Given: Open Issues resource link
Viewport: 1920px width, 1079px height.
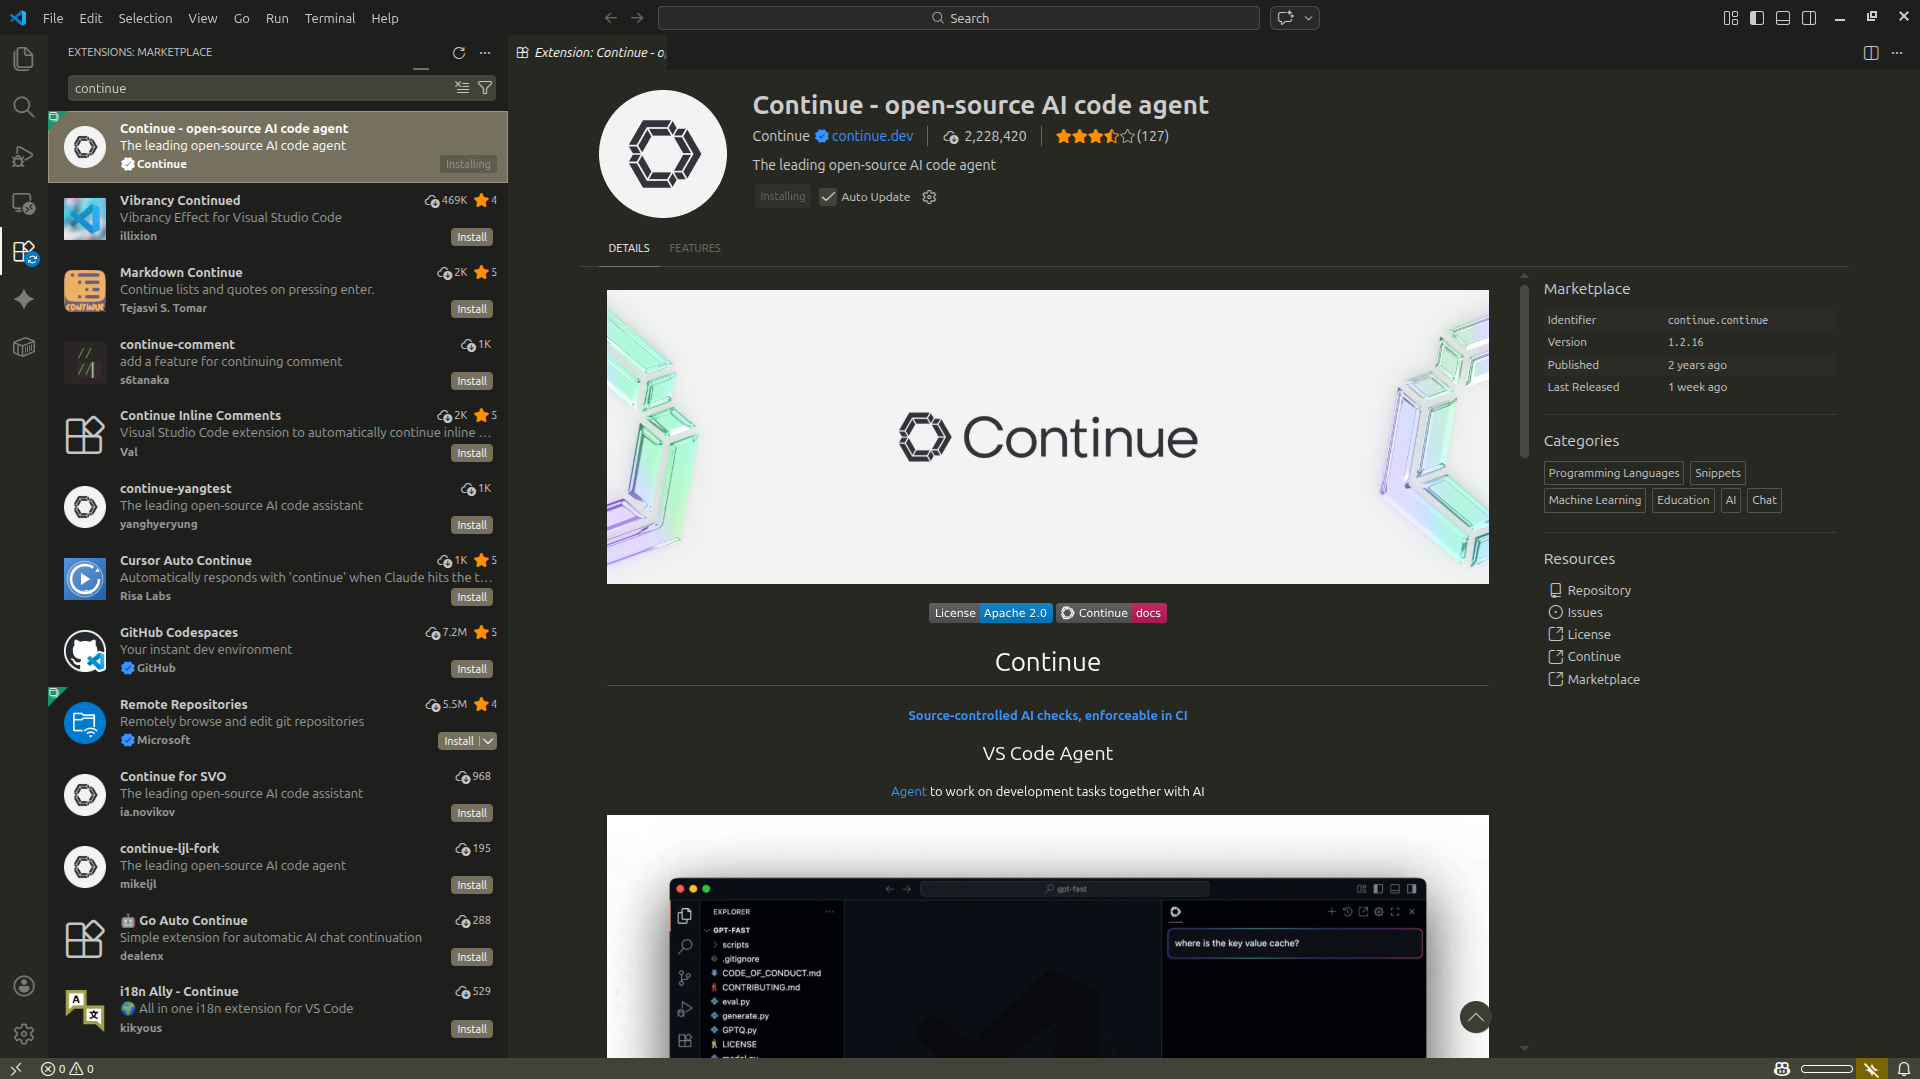Looking at the screenshot, I should (x=1584, y=612).
